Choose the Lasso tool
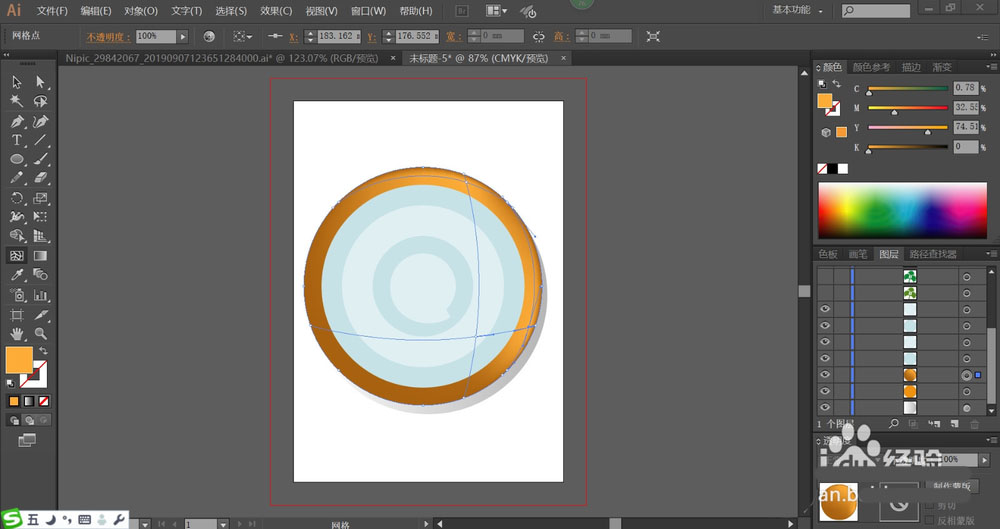Image resolution: width=1000 pixels, height=529 pixels. (41, 101)
